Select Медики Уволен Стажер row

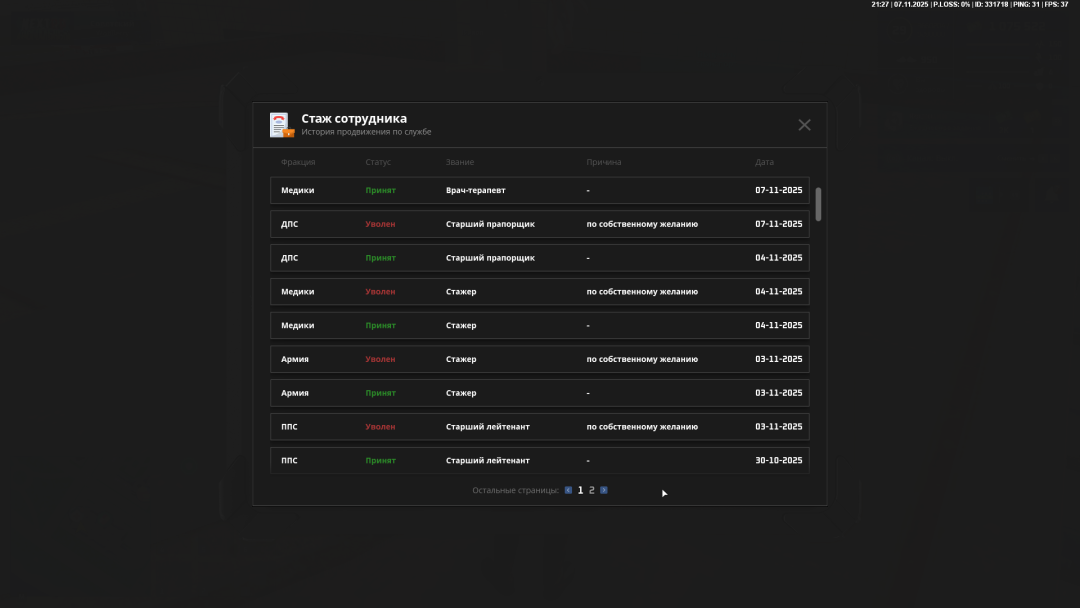click(x=539, y=292)
